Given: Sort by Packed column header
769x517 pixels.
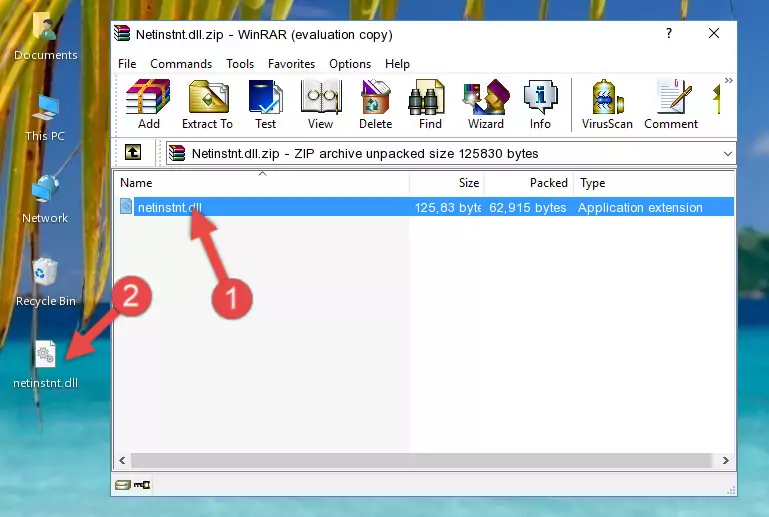Looking at the screenshot, I should pyautogui.click(x=529, y=183).
